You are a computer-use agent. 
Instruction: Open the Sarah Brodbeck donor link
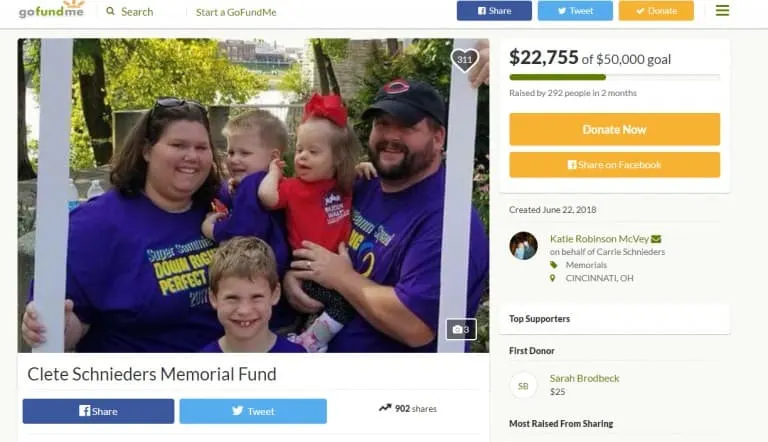tap(584, 378)
